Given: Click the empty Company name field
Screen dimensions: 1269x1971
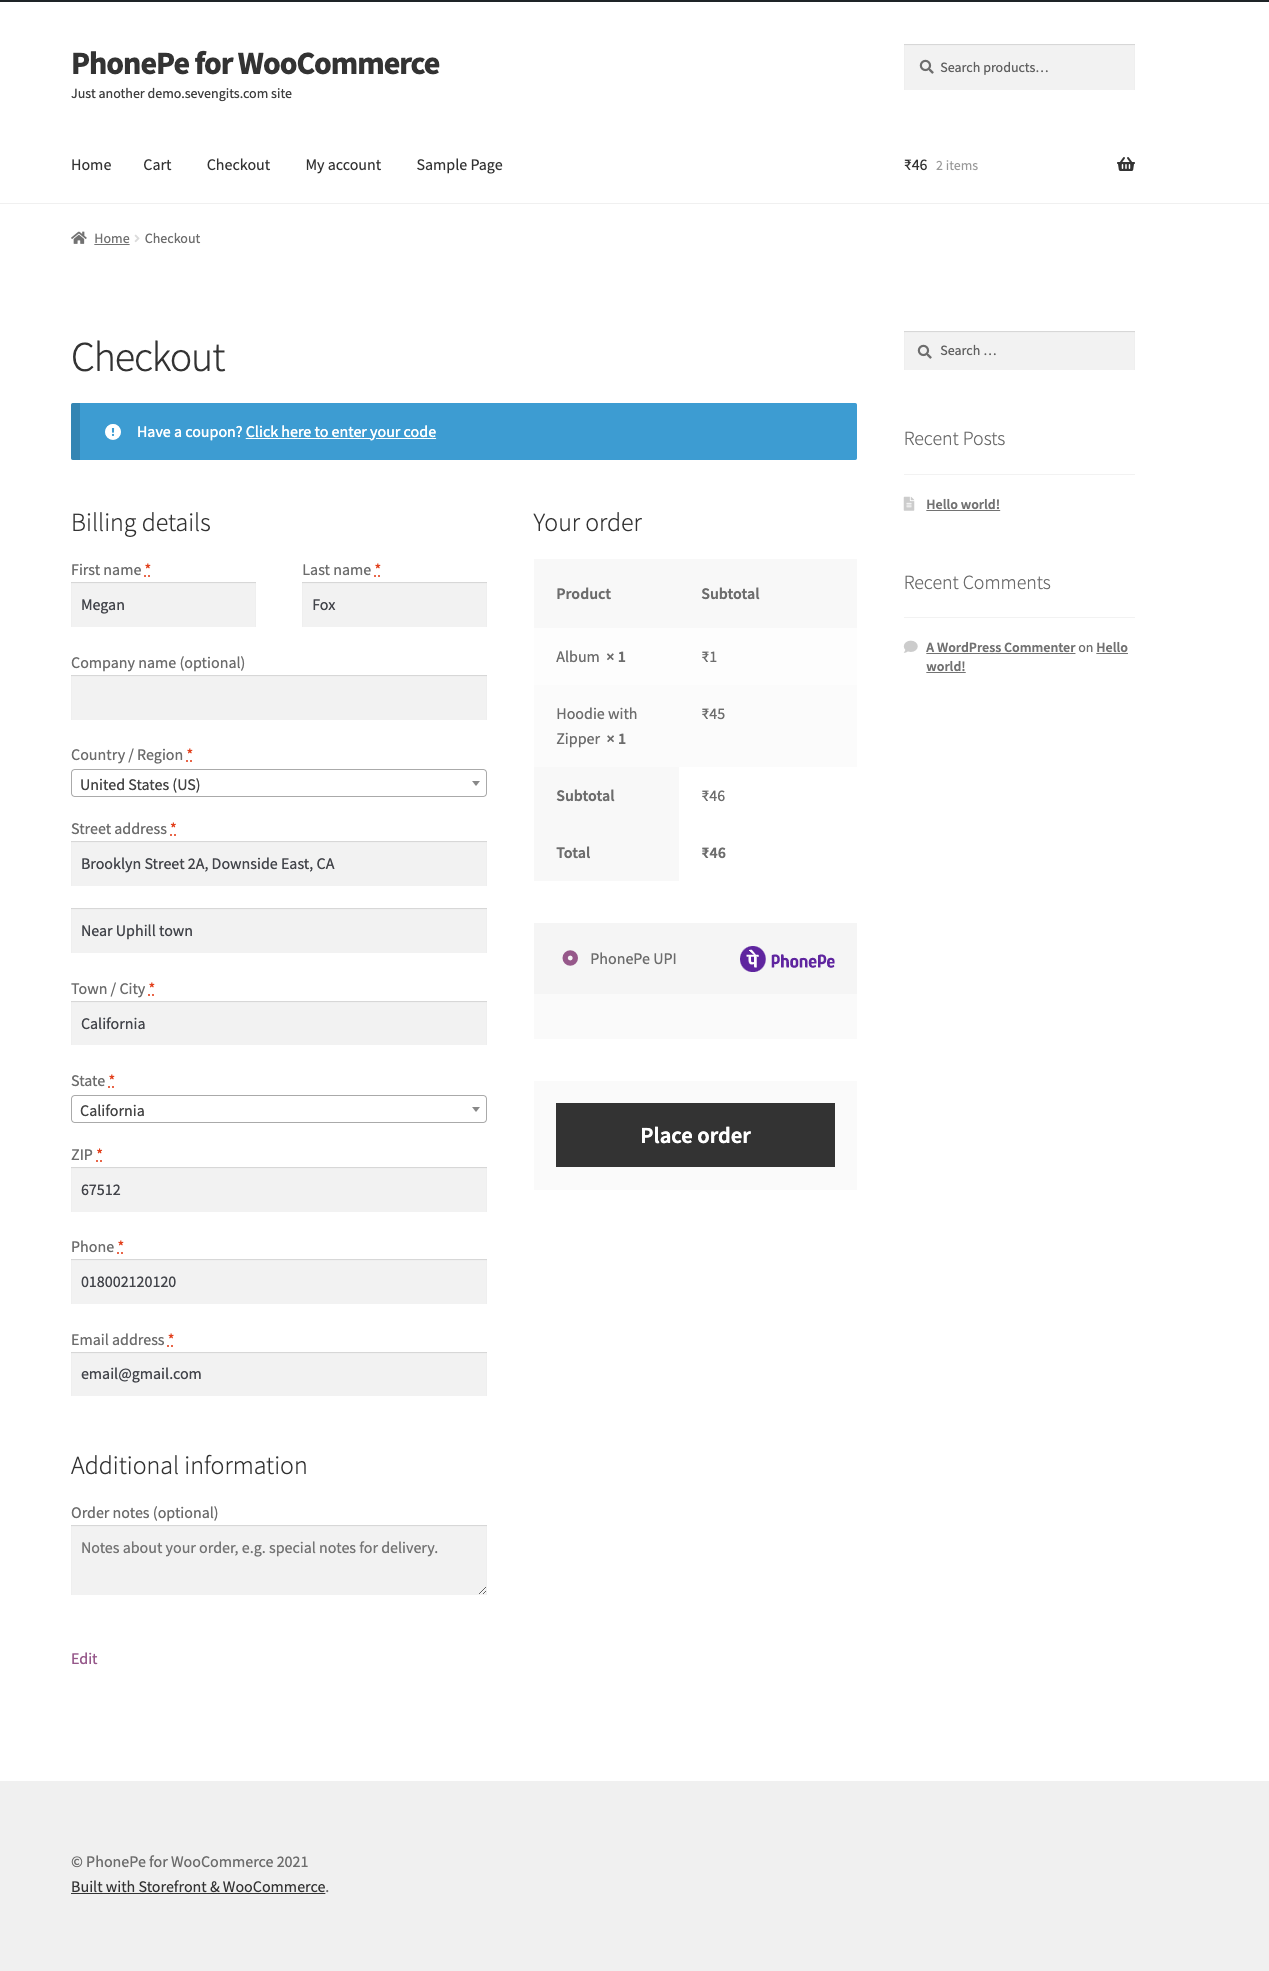Looking at the screenshot, I should 279,698.
